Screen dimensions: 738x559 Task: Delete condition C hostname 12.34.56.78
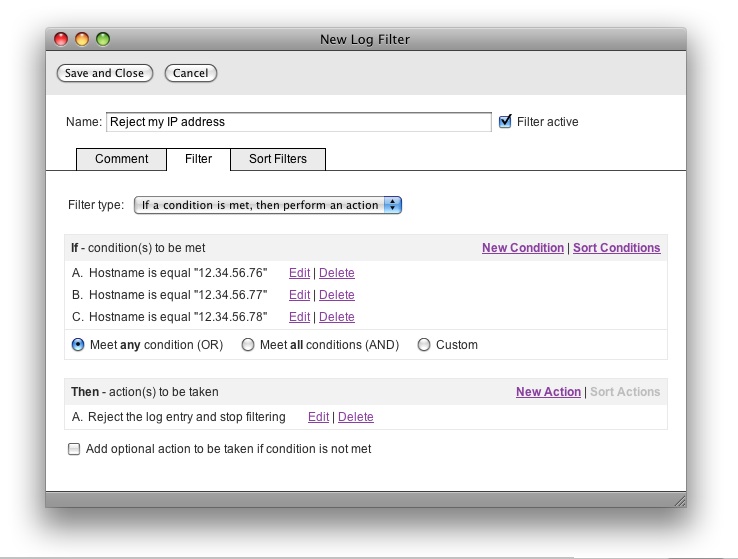tap(337, 317)
